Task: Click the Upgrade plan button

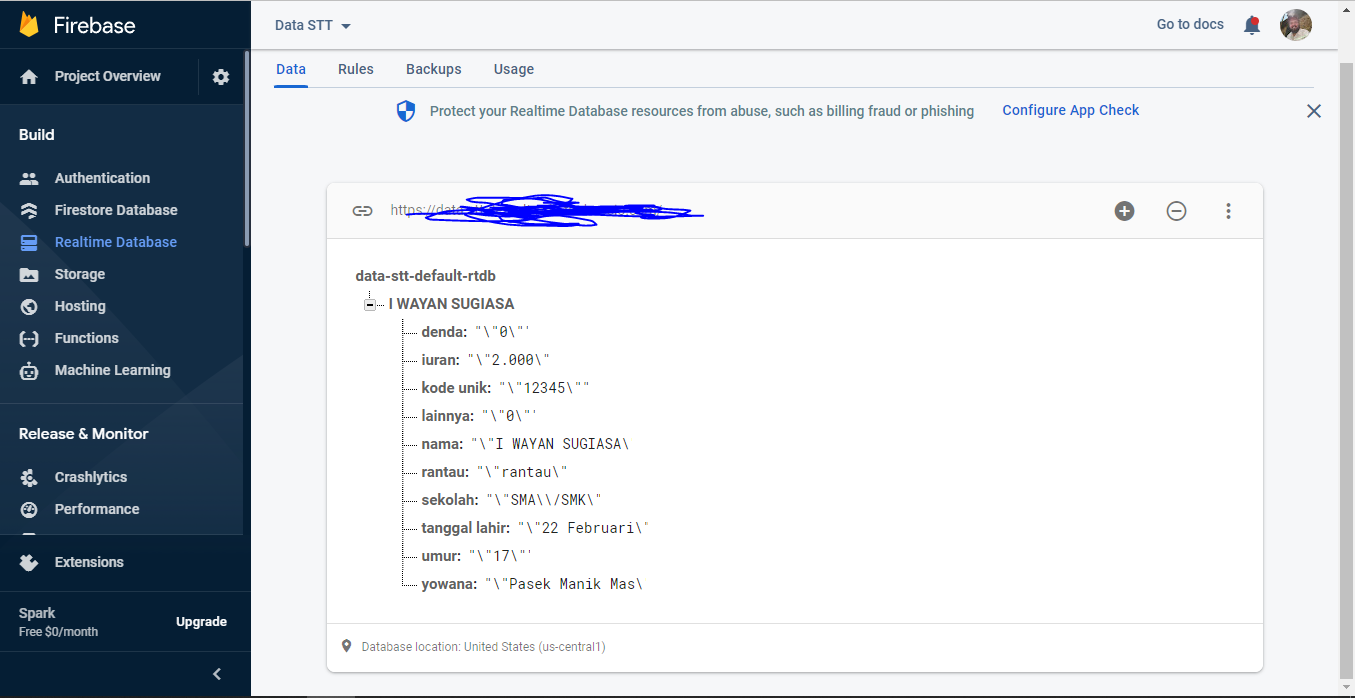Action: (201, 622)
